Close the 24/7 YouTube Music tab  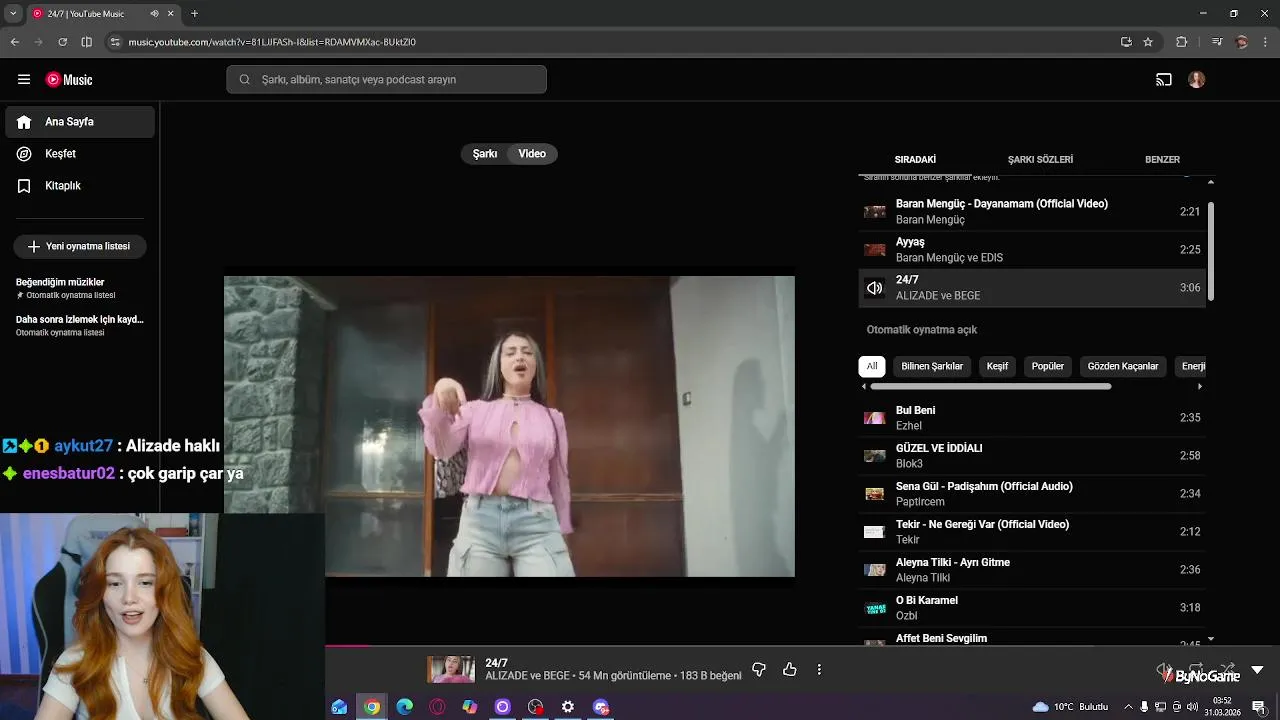click(x=171, y=14)
